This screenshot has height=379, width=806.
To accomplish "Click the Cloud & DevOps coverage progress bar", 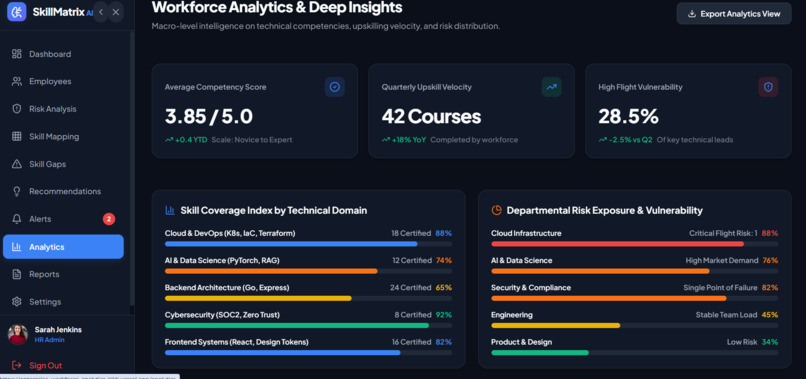I will tap(308, 244).
